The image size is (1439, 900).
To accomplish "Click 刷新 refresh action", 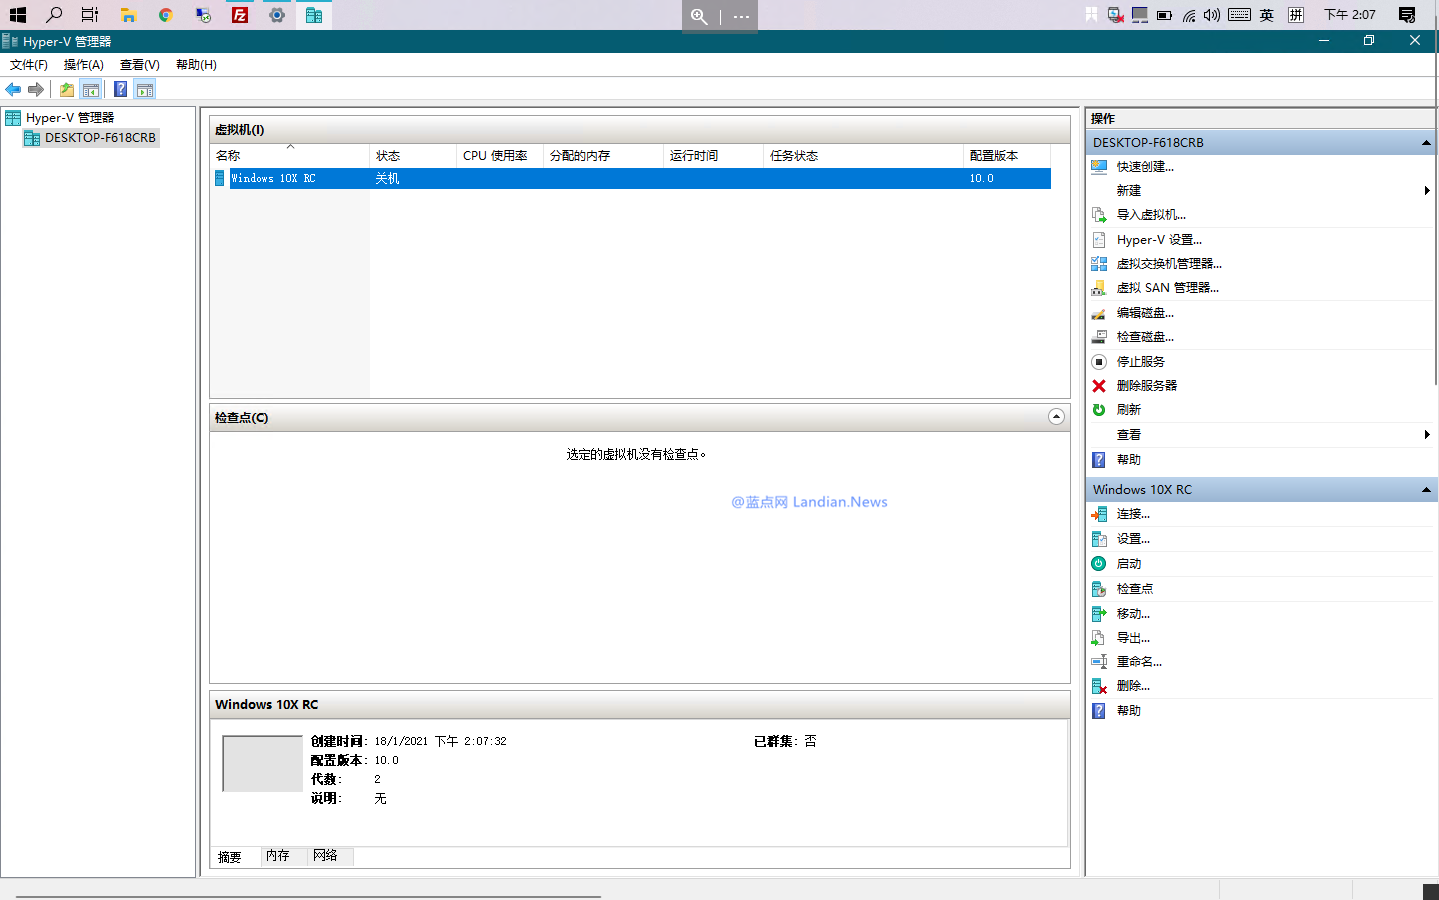I will [x=1128, y=410].
